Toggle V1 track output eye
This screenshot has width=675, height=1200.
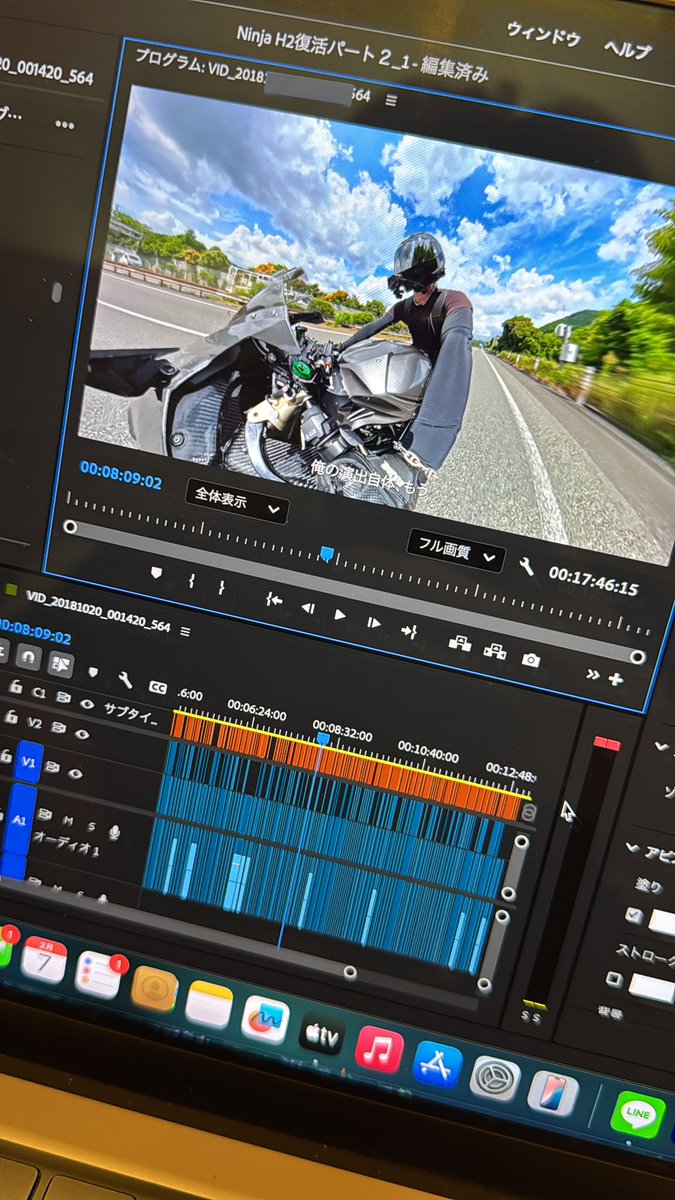(x=76, y=773)
